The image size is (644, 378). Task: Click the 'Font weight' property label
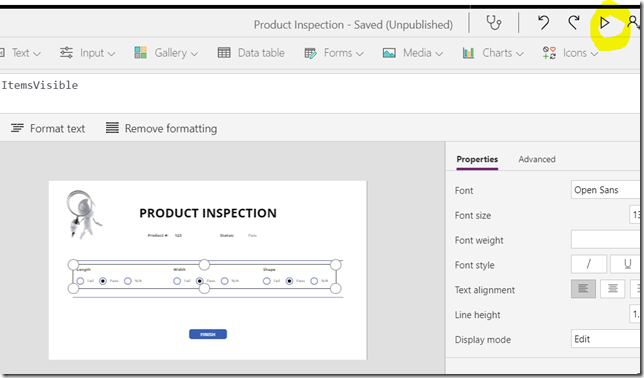(x=479, y=240)
